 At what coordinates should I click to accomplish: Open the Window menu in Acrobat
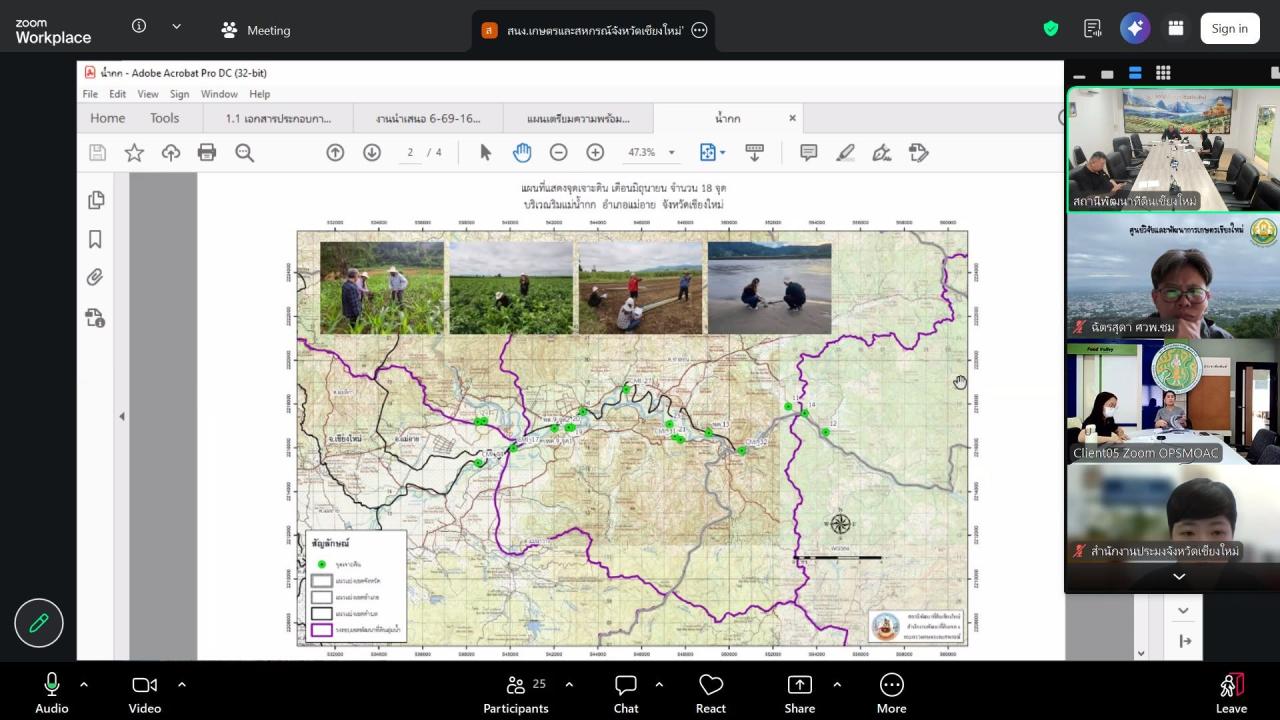pos(219,94)
